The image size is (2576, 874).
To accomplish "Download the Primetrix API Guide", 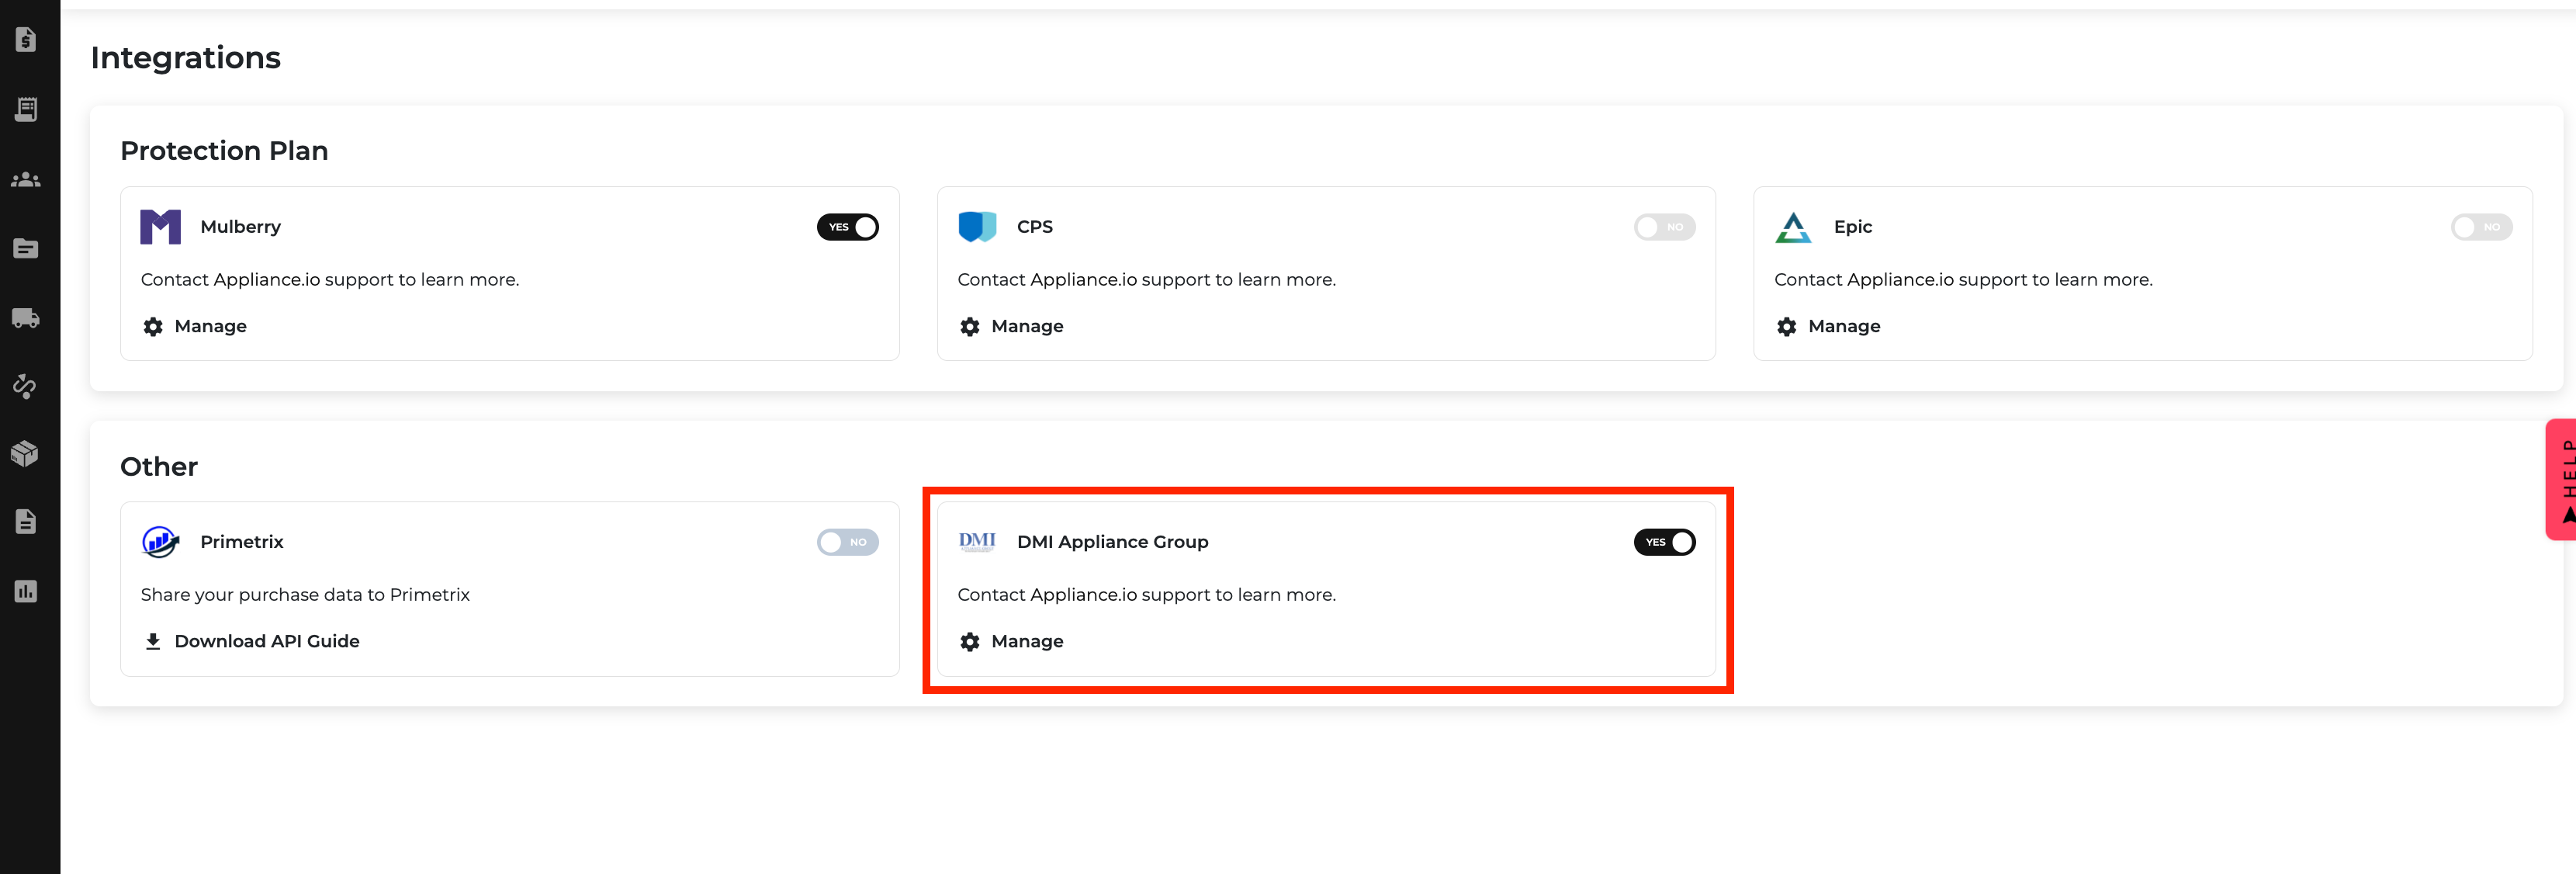I will coord(251,641).
